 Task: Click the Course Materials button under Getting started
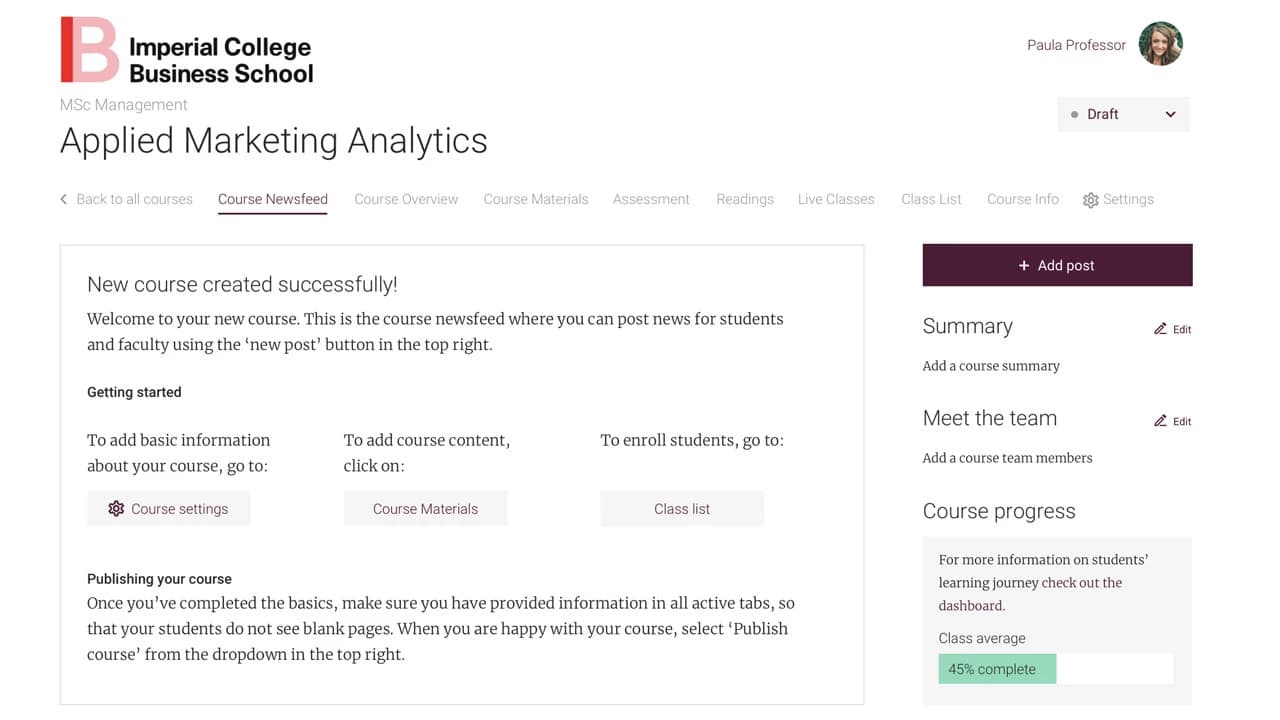425,509
